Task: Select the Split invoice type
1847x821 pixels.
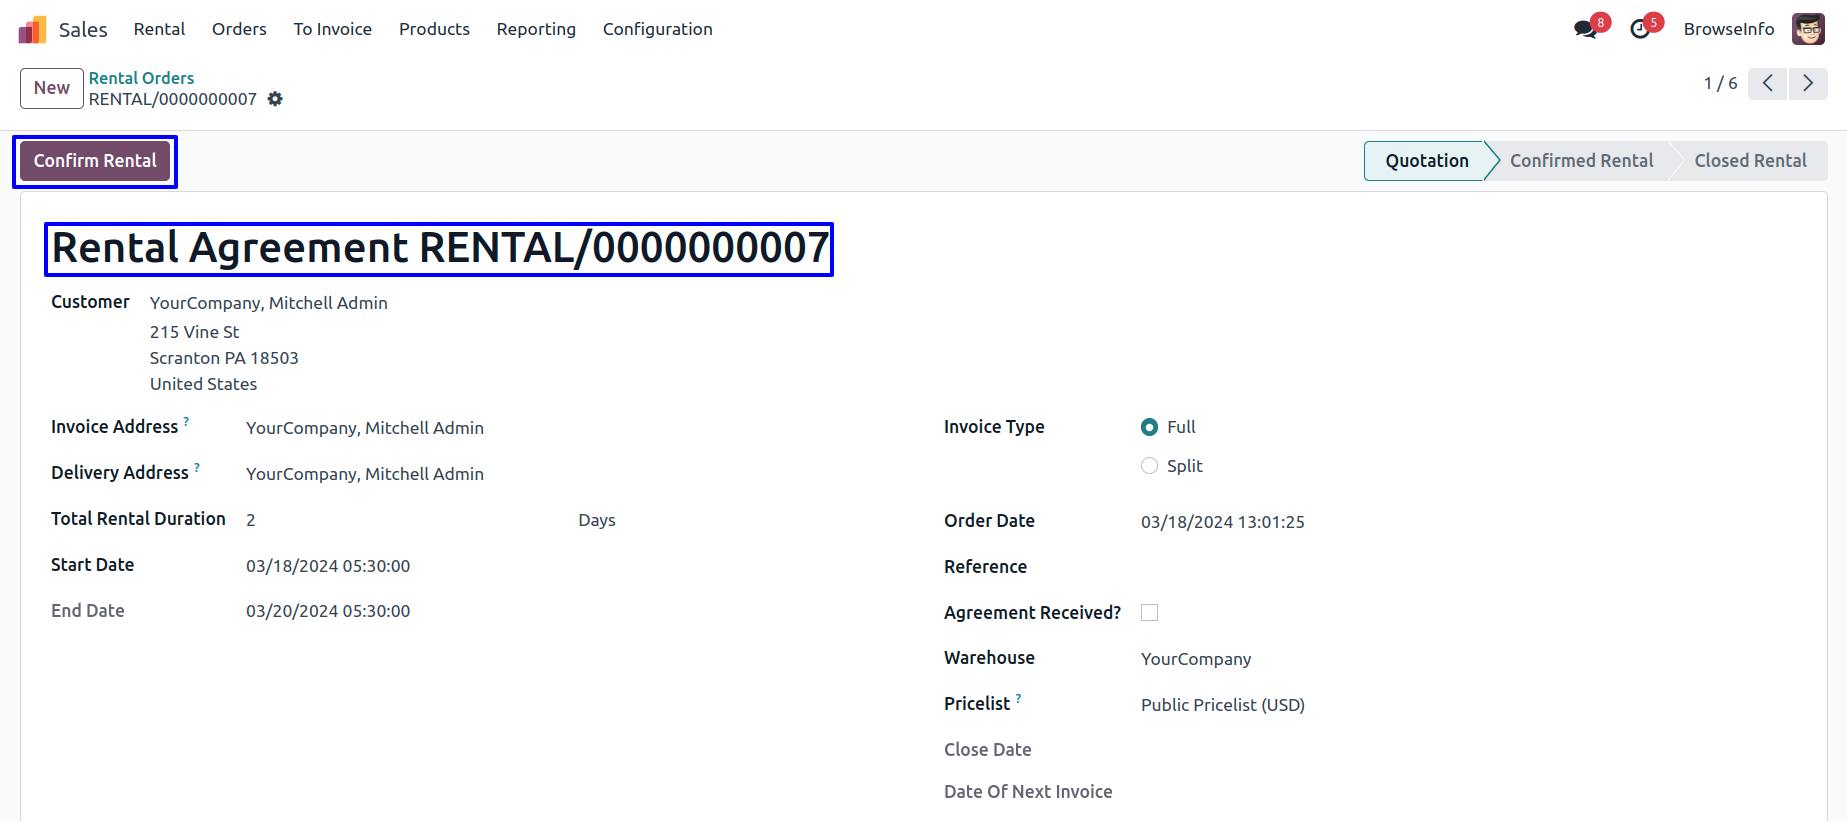Action: pos(1149,466)
